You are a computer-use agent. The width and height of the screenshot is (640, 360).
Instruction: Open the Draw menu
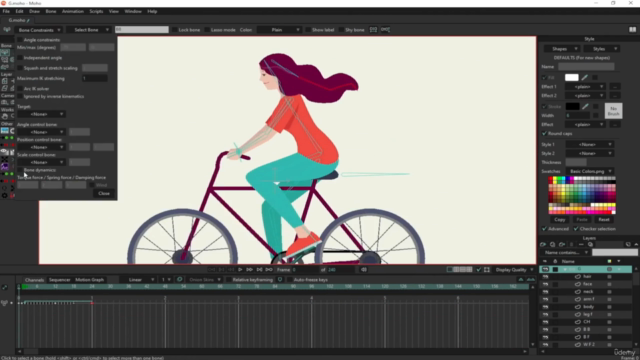click(x=34, y=11)
